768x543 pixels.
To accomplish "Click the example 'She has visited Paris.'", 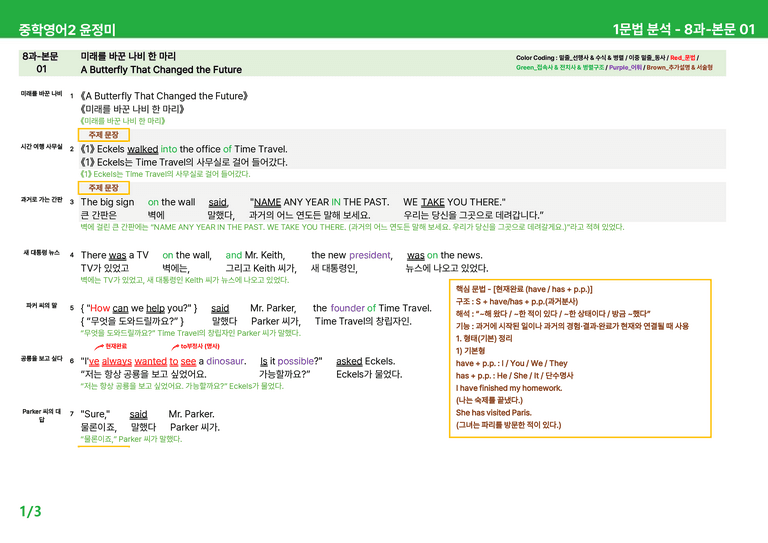I will click(494, 412).
